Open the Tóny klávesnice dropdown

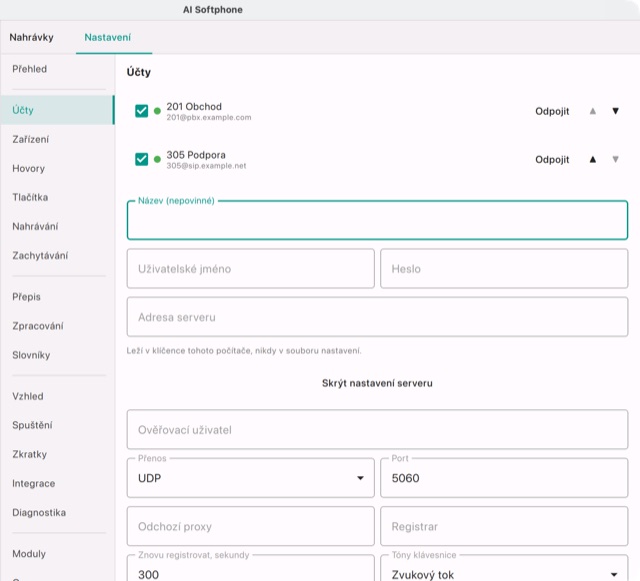tap(504, 568)
